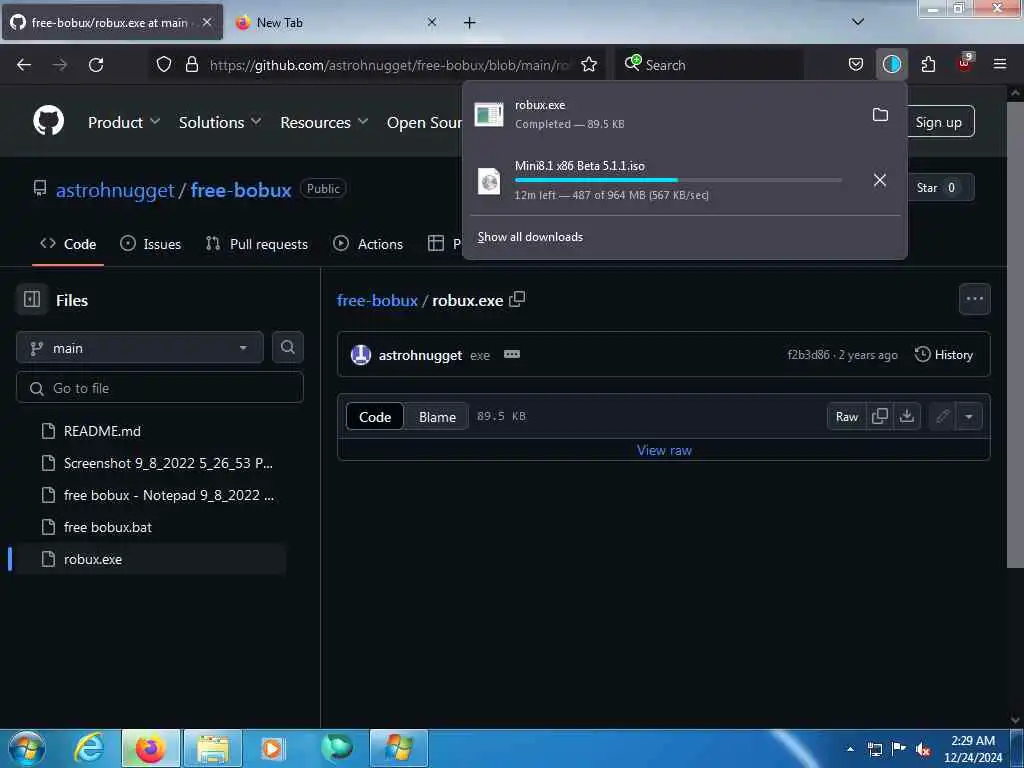Open the Actions tab
Screen dimensions: 1024x768
(x=368, y=244)
